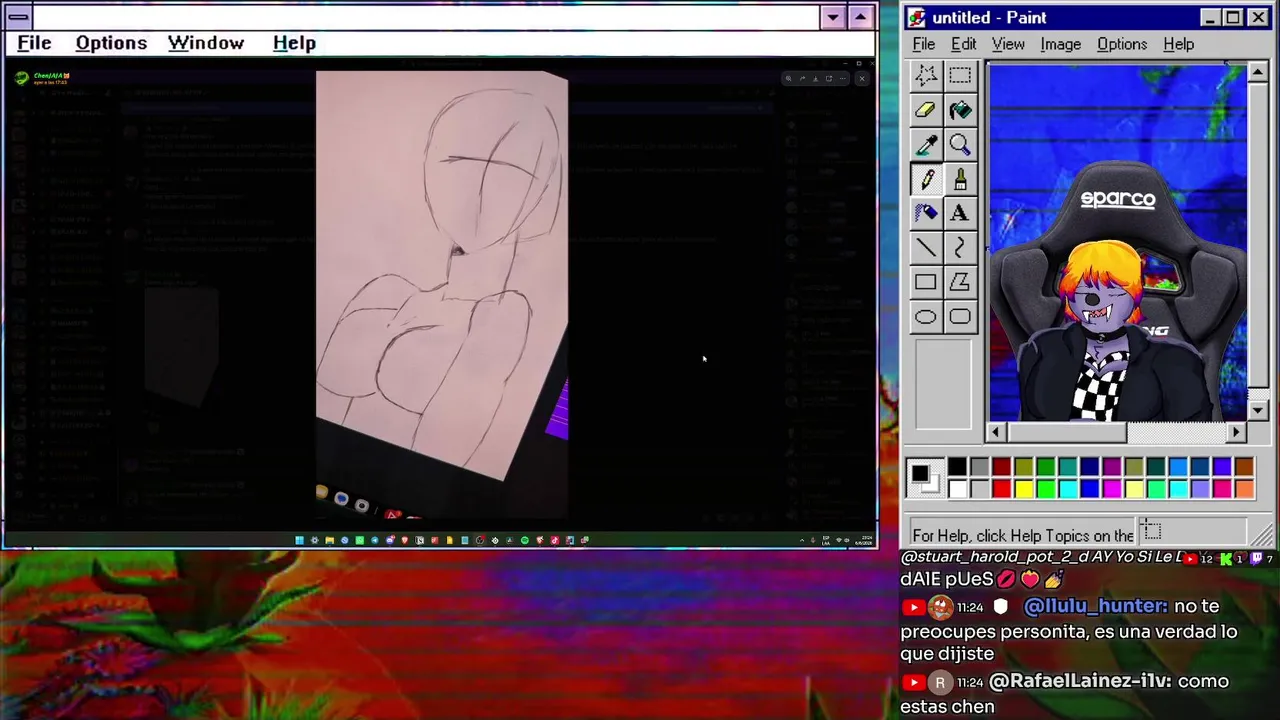Click YouTube icon beside RafaelLainez message
Screen dimensions: 1280x720
[x=912, y=682]
